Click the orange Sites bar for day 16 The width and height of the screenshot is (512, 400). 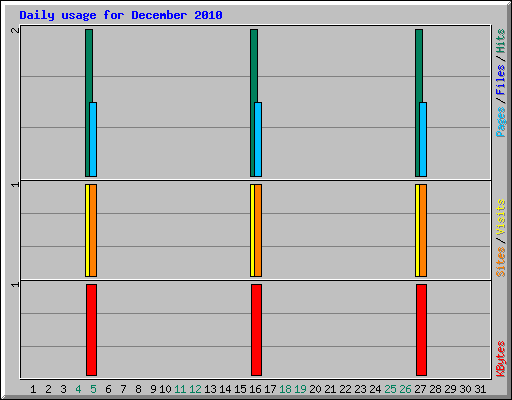pyautogui.click(x=258, y=230)
